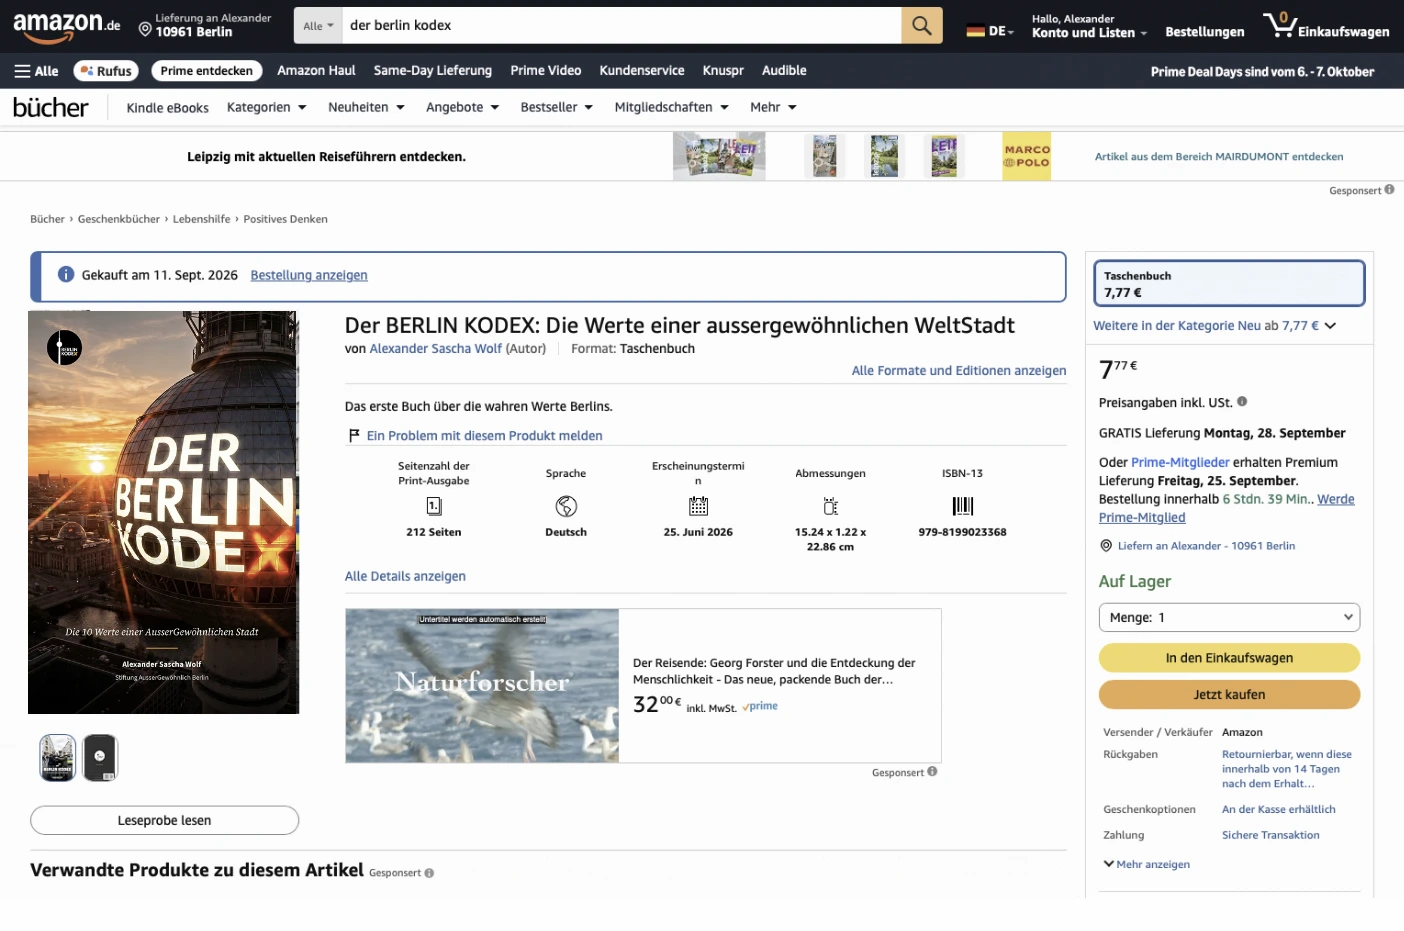This screenshot has width=1404, height=931.
Task: Click the calendar icon above 25. Juni 2026
Action: pos(698,506)
